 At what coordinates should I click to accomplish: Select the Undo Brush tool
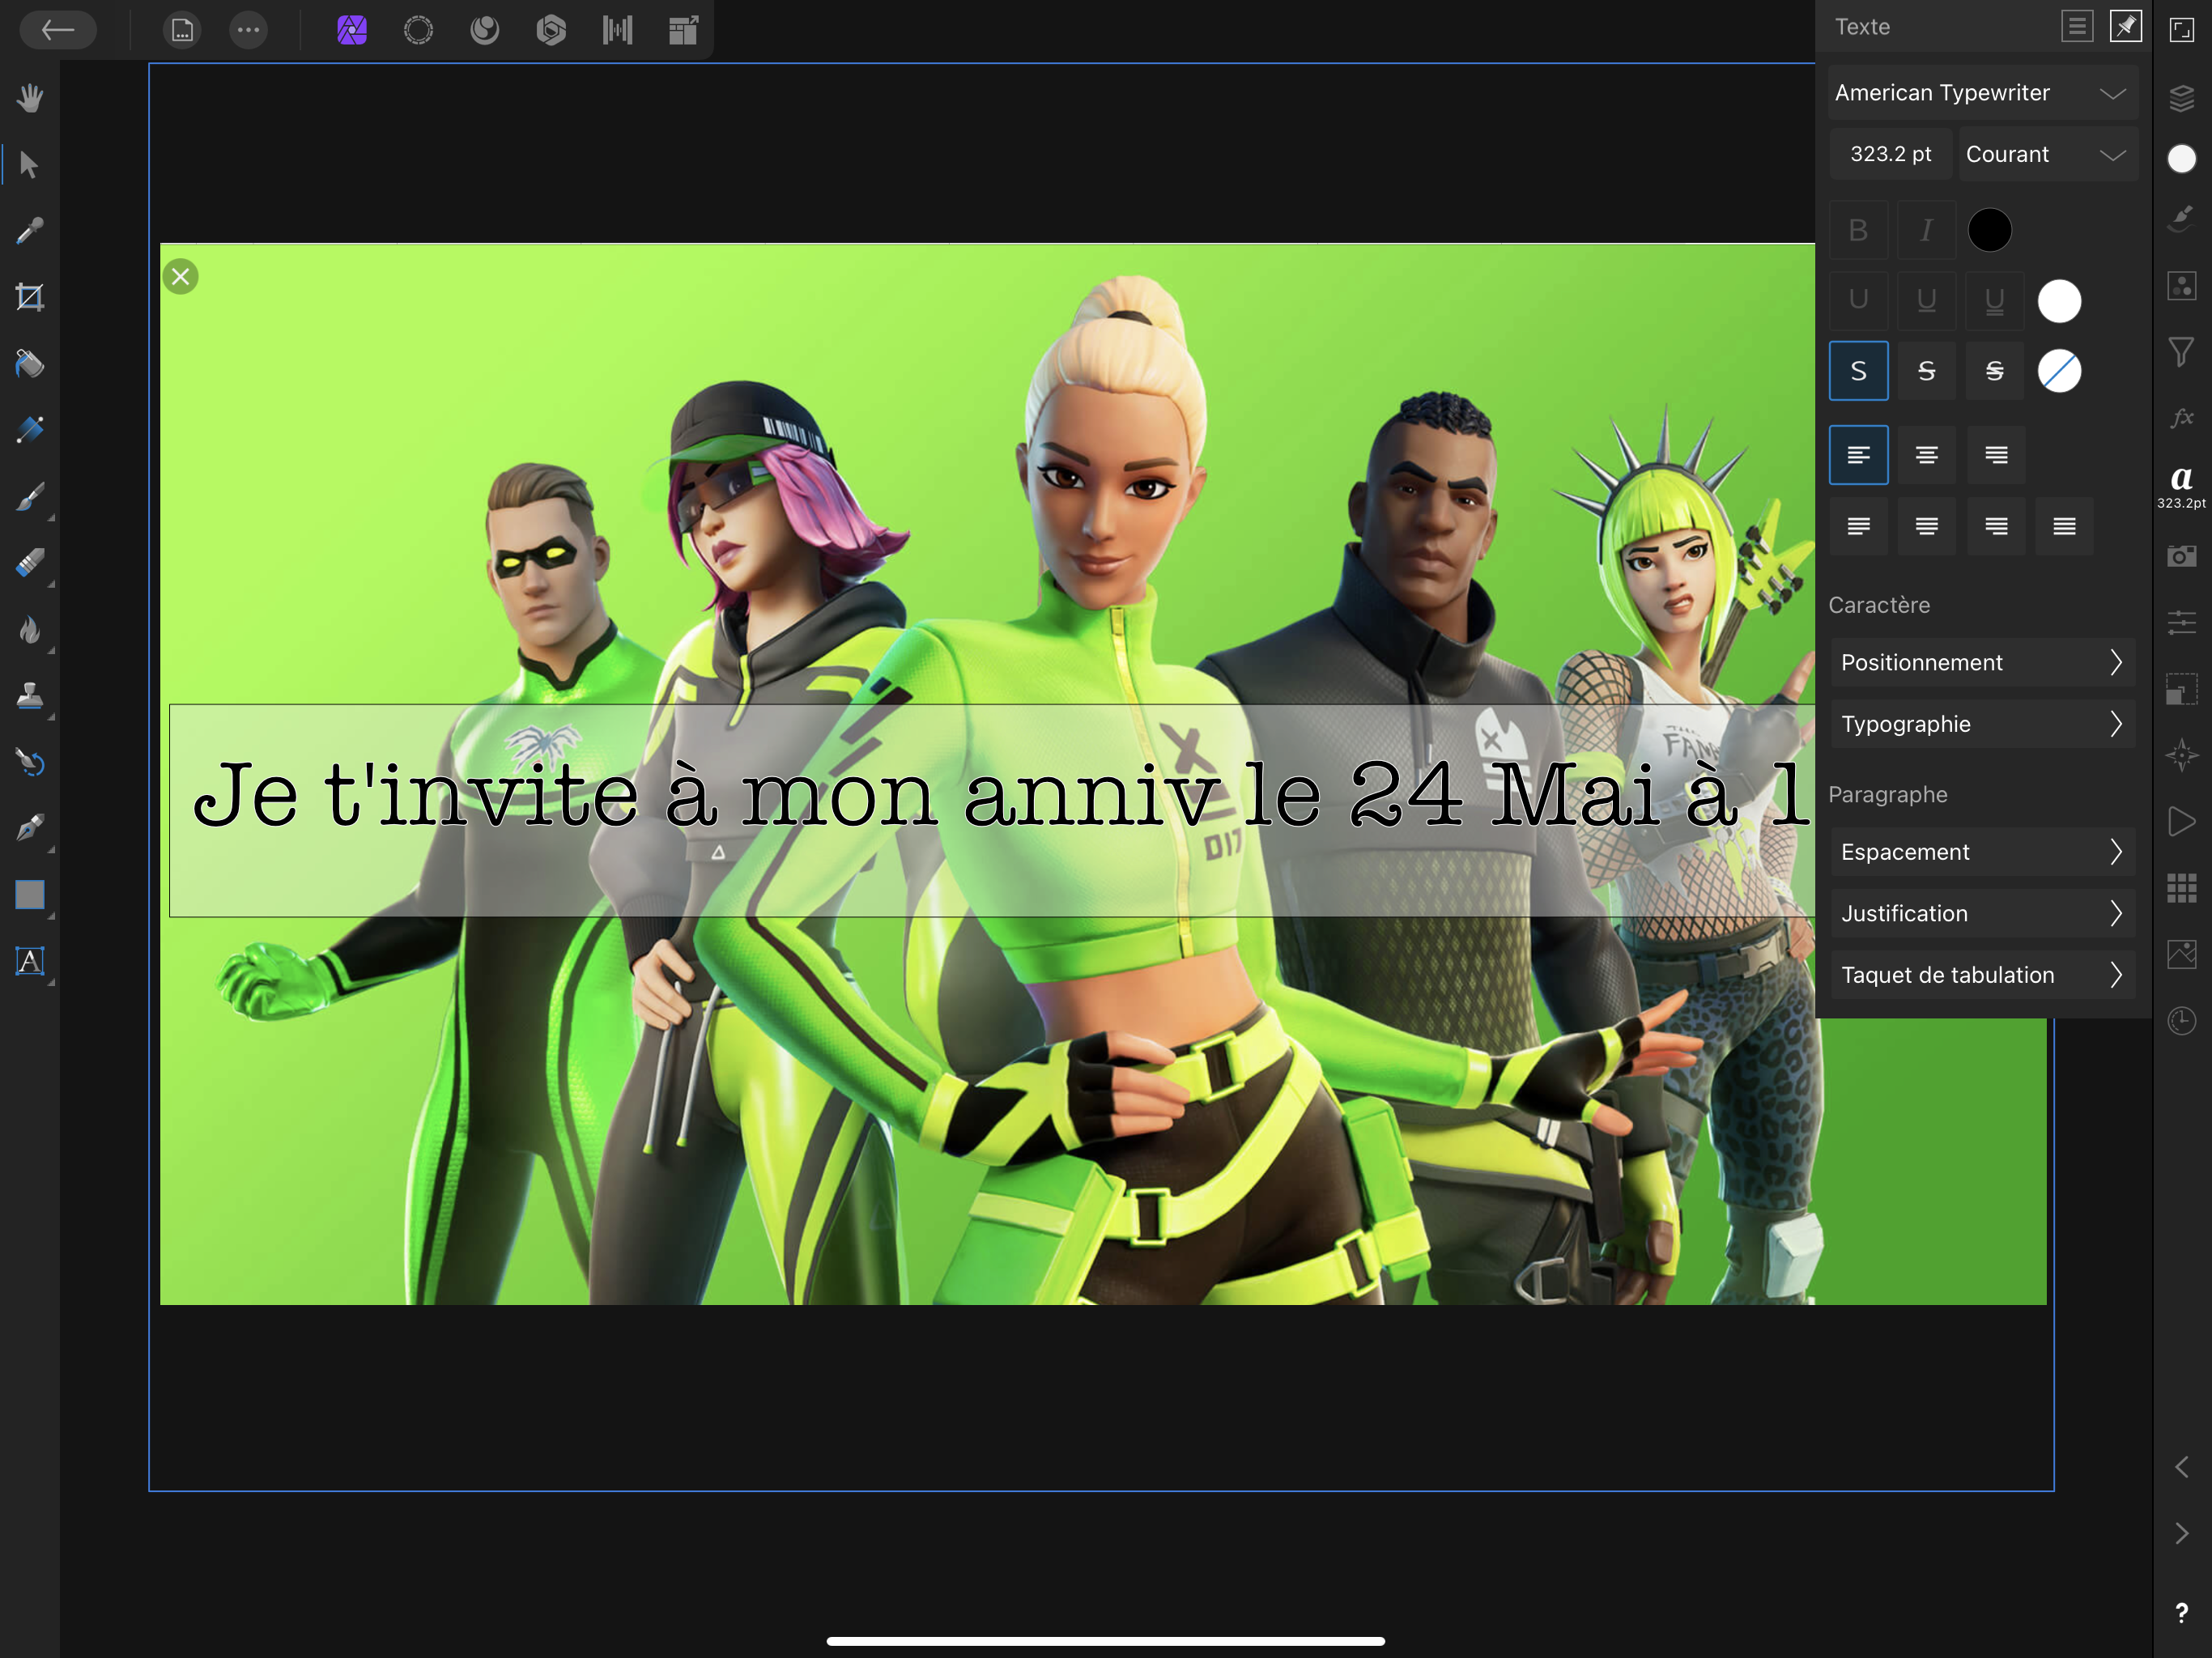pos(30,762)
